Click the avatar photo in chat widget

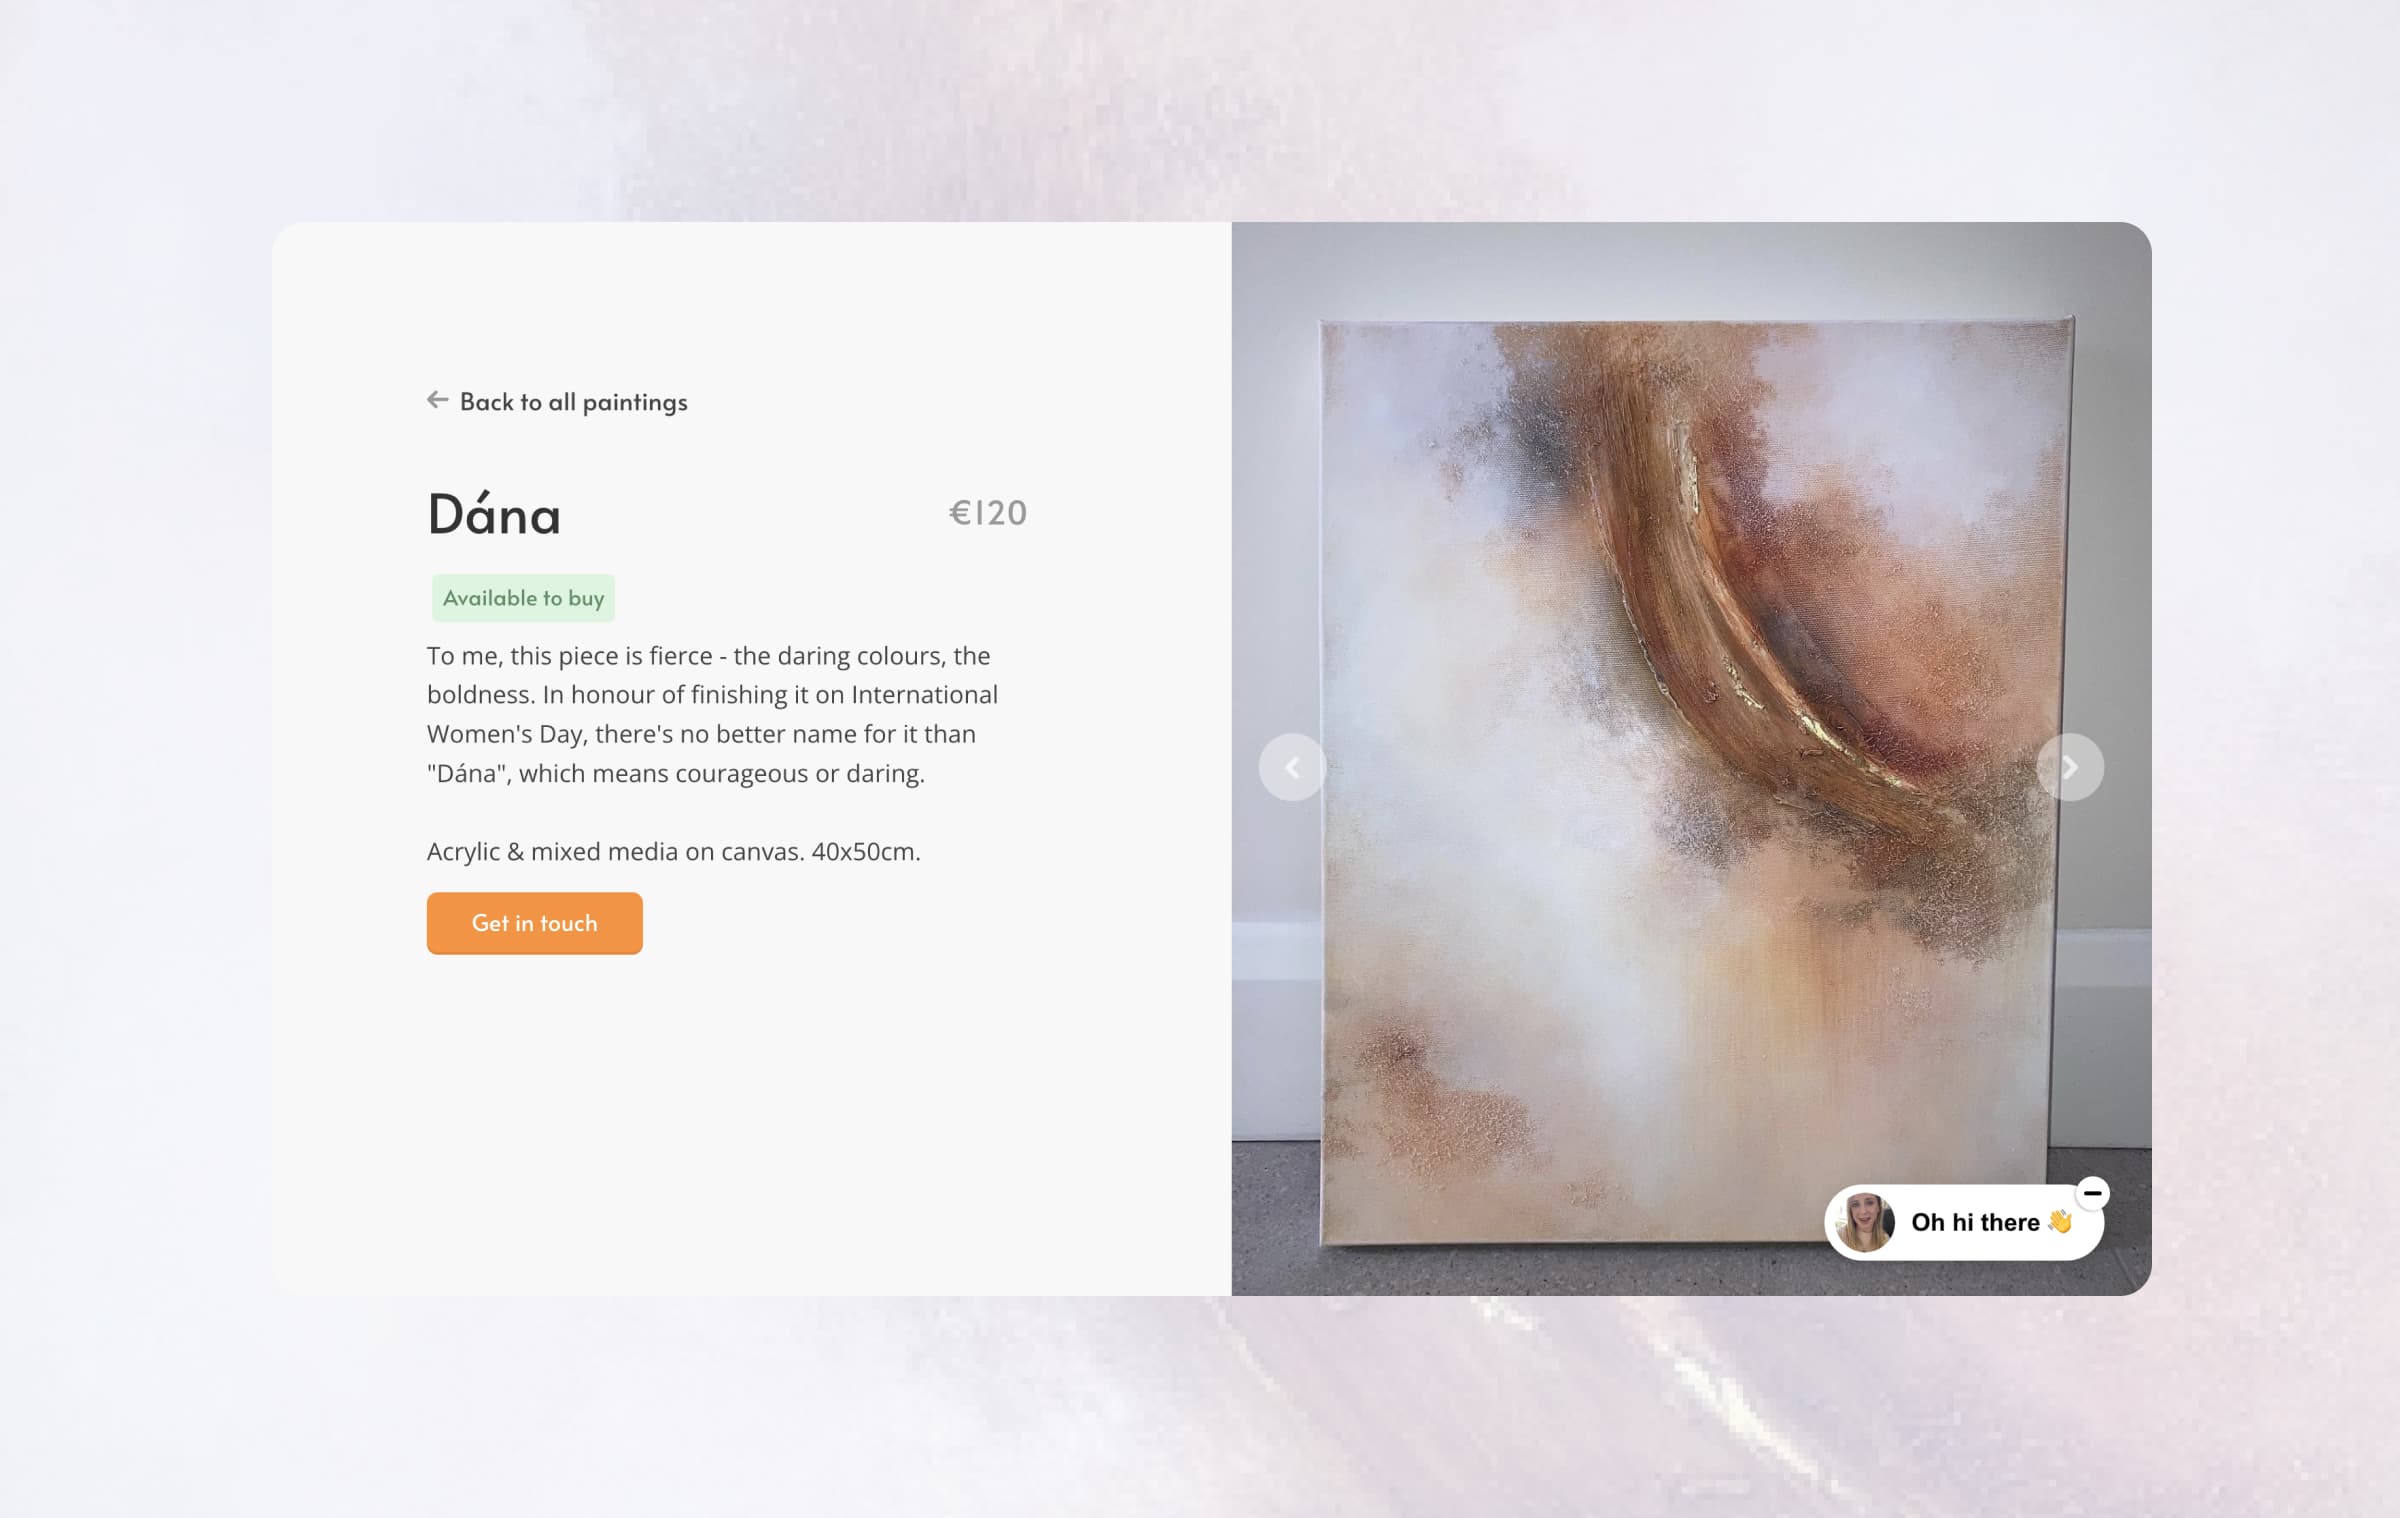point(1865,1222)
